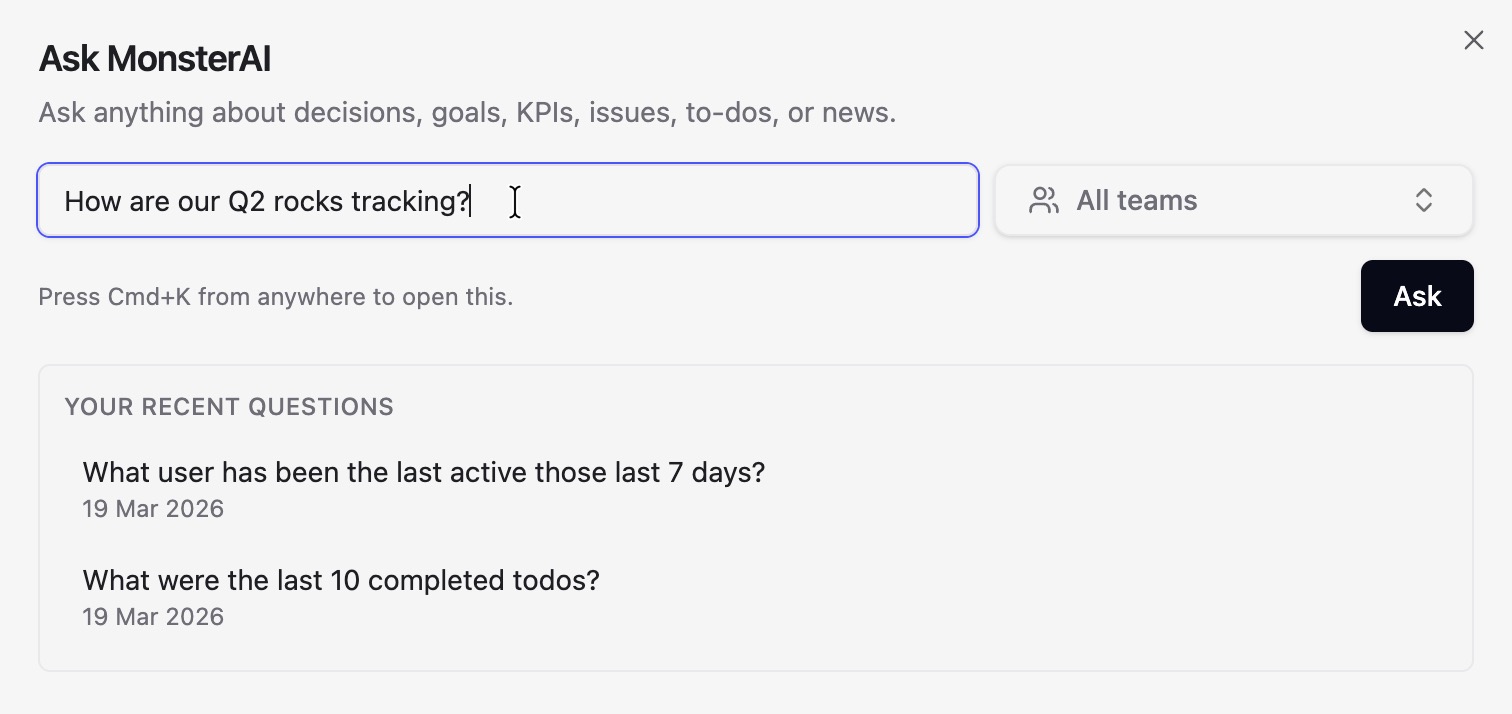
Task: Click the "Ask anything about decisions" subtitle
Action: pyautogui.click(x=467, y=112)
